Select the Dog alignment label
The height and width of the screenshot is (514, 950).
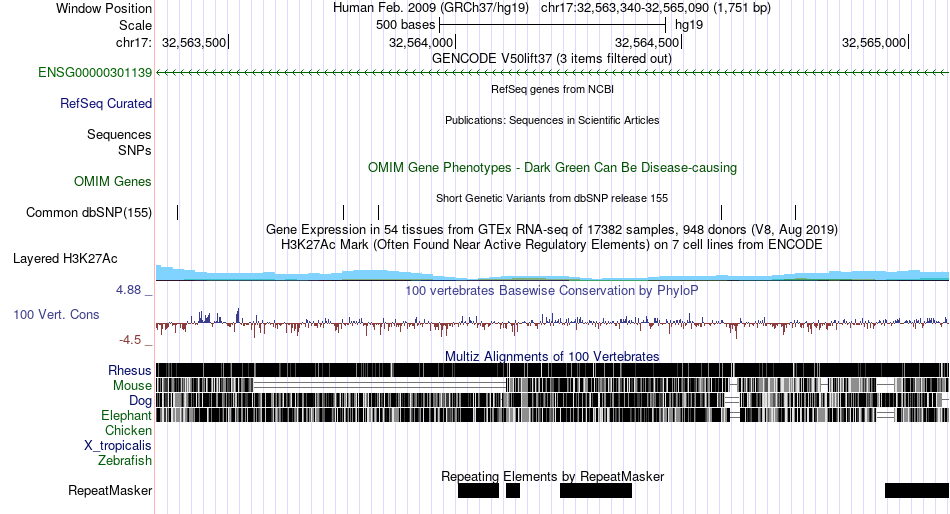[x=140, y=401]
